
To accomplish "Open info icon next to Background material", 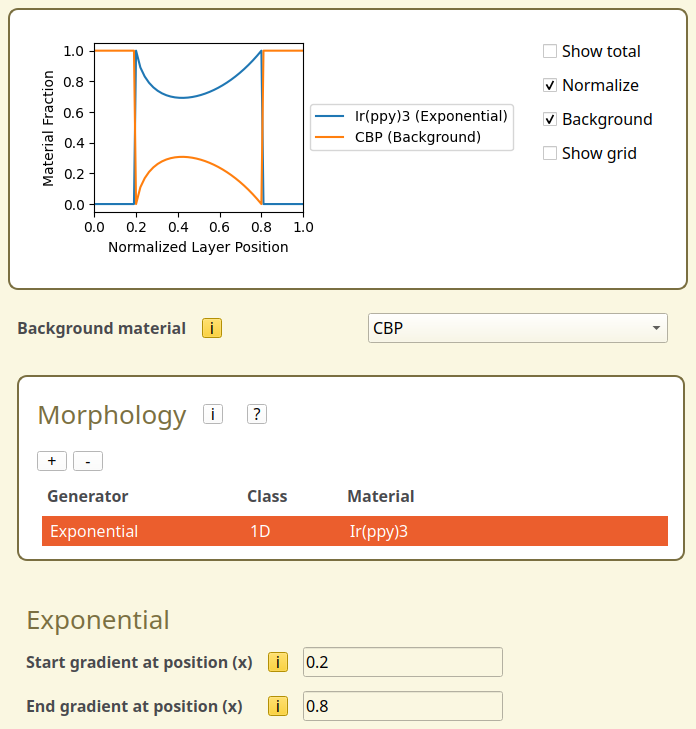I will coord(212,328).
